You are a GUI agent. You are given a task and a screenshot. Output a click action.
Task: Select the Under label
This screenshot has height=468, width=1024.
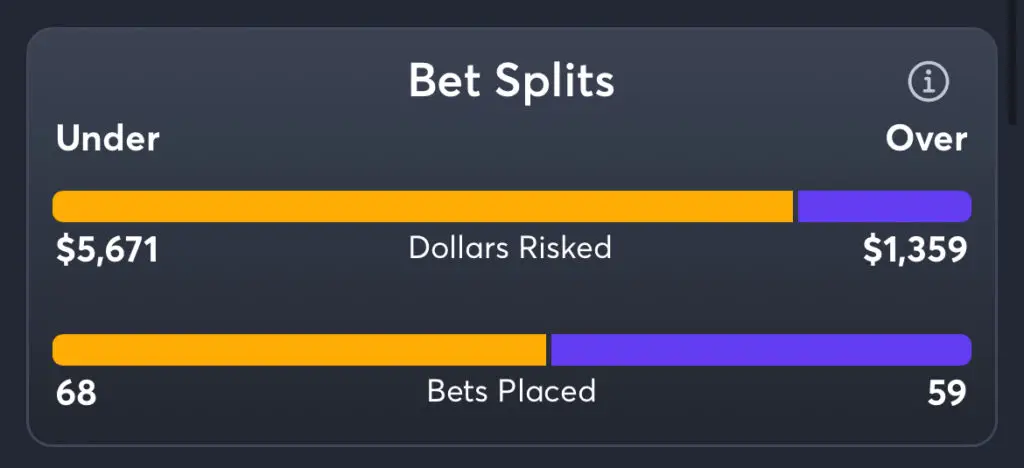click(x=108, y=139)
